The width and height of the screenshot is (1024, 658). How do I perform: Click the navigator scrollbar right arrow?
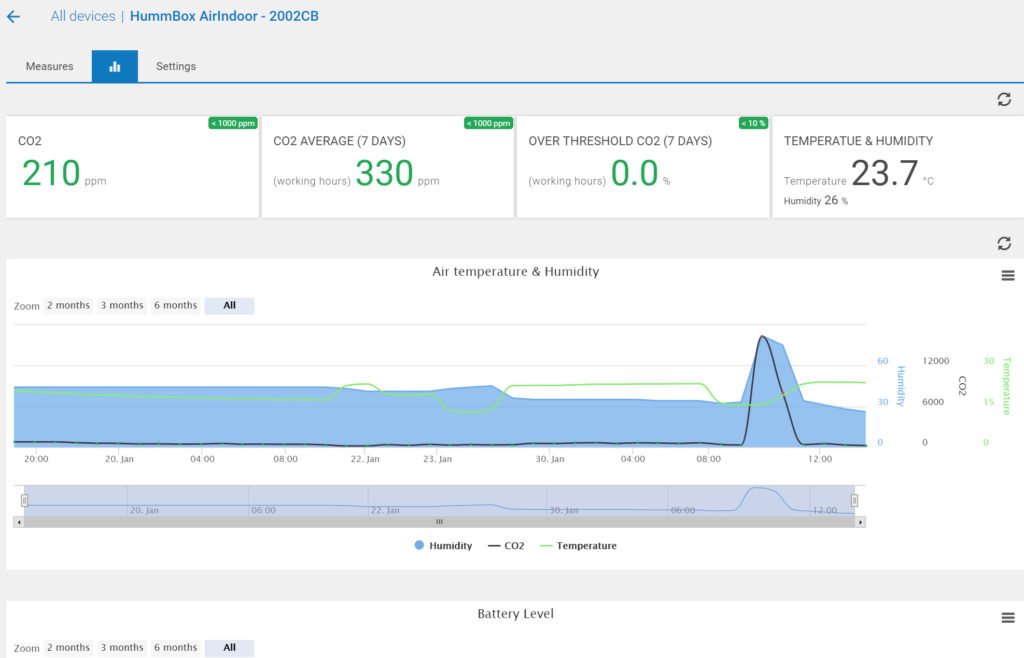861,522
